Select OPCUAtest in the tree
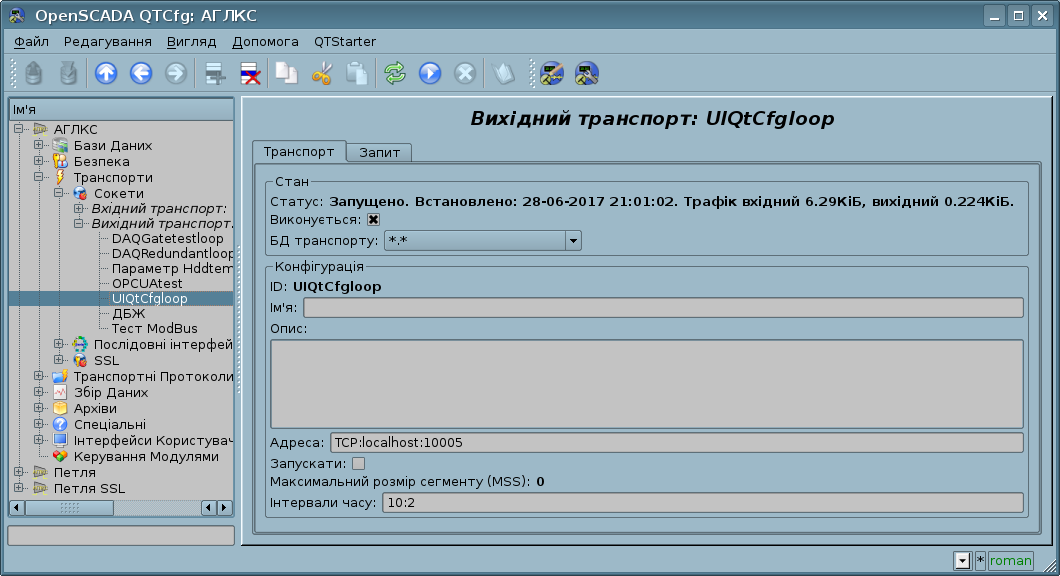 tap(147, 283)
